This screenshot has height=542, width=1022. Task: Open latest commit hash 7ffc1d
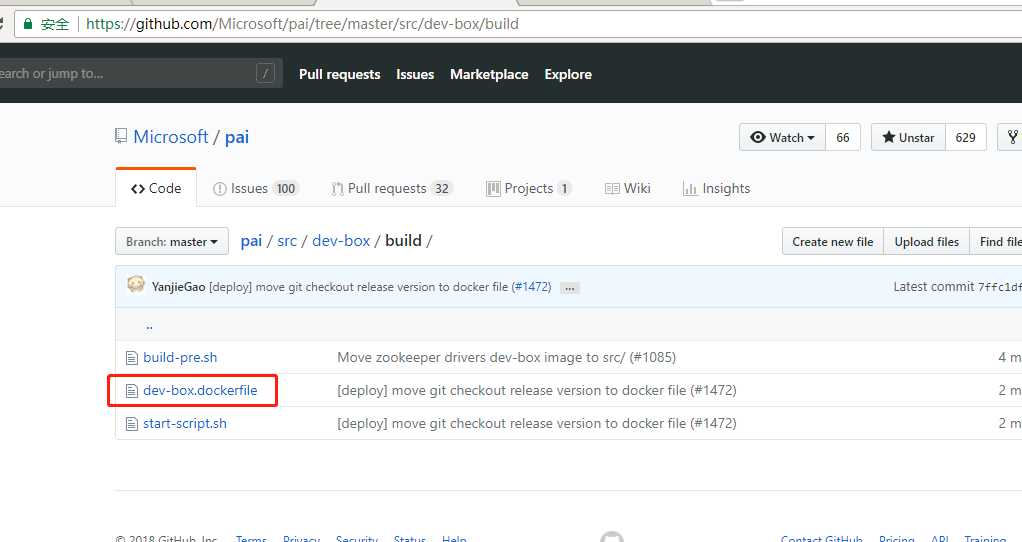click(x=1000, y=287)
